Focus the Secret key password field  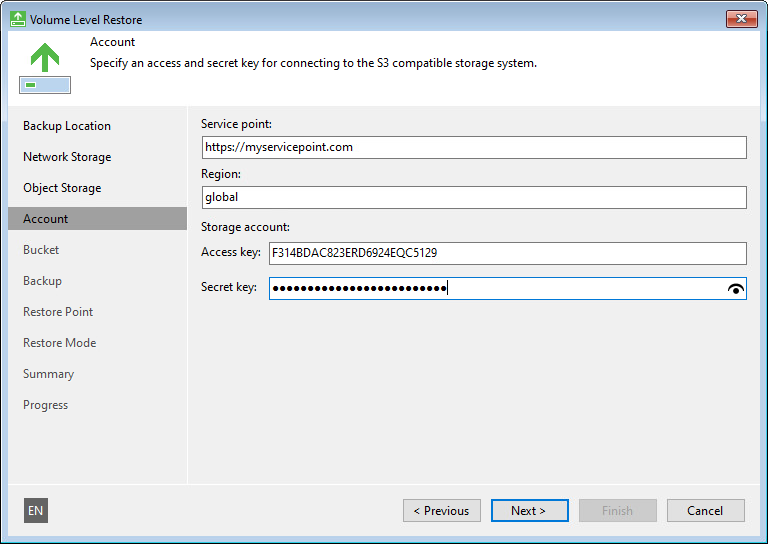[507, 288]
